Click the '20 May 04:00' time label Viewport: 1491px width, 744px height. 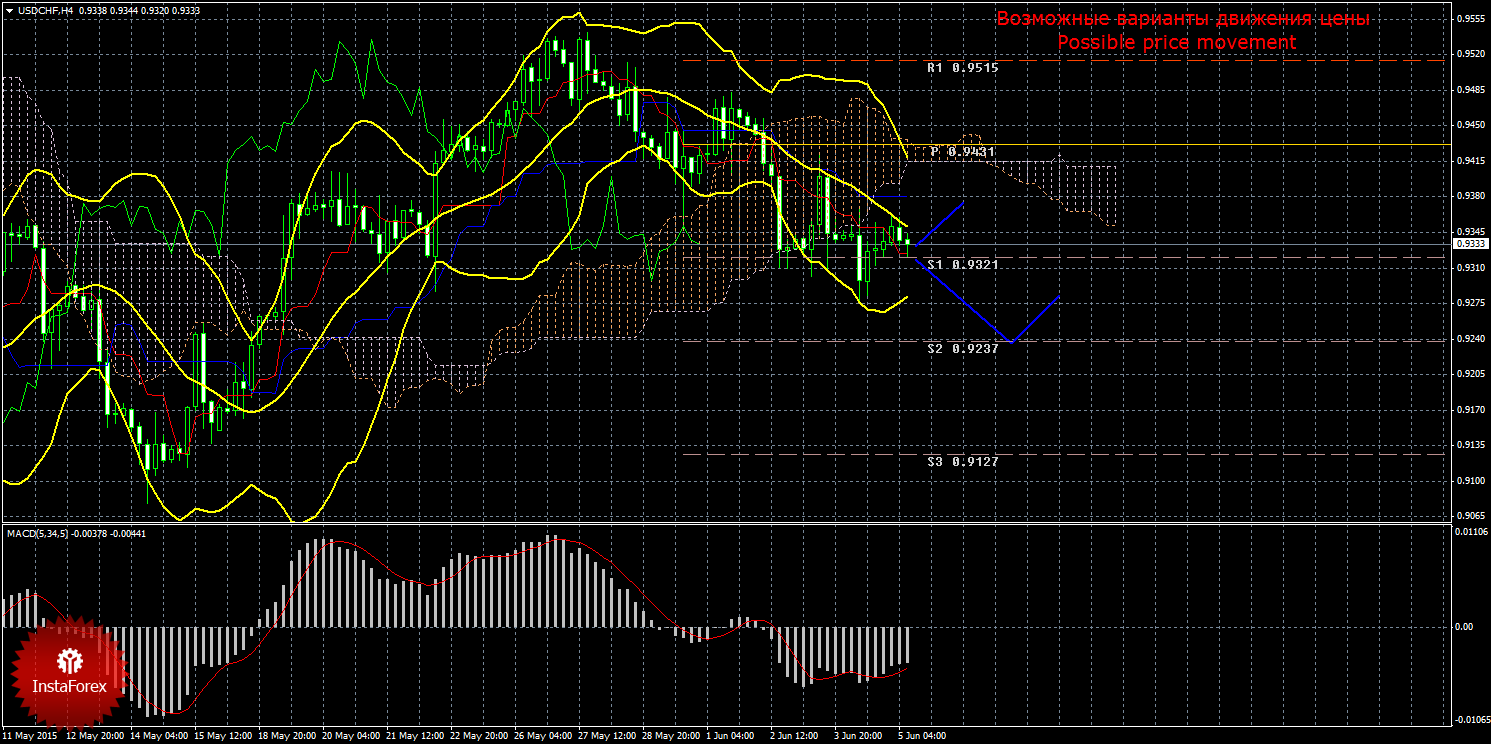coord(352,736)
